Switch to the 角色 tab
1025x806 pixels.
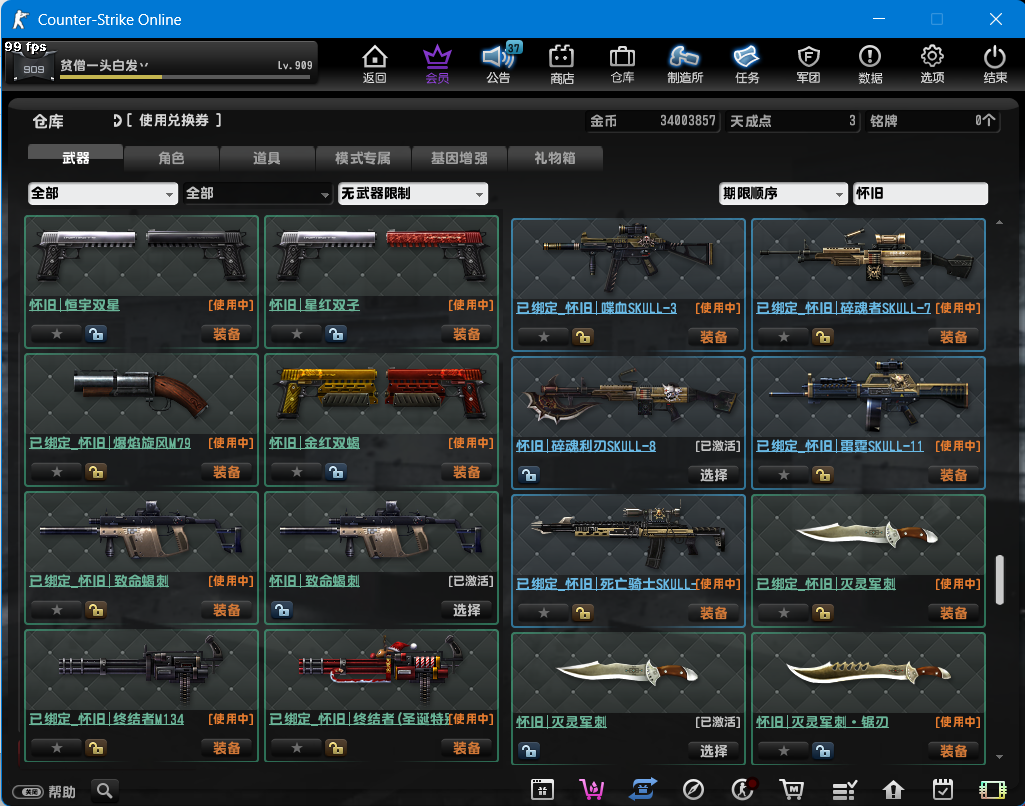coord(171,158)
